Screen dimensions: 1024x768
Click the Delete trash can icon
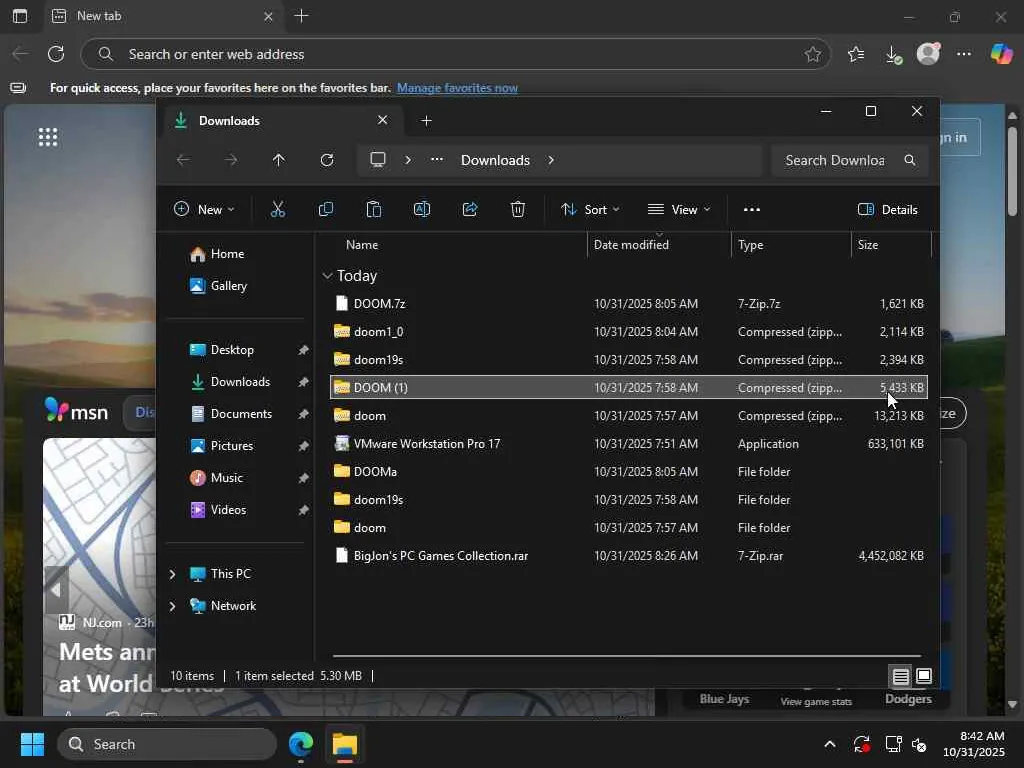pos(517,210)
